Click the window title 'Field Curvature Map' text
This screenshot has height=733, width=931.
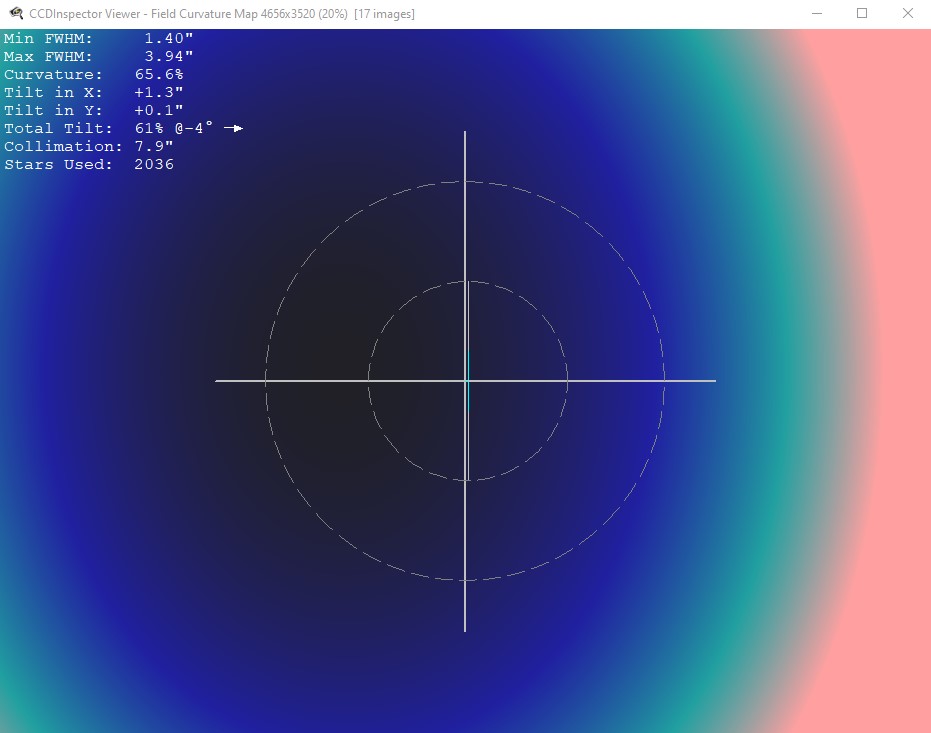point(204,14)
